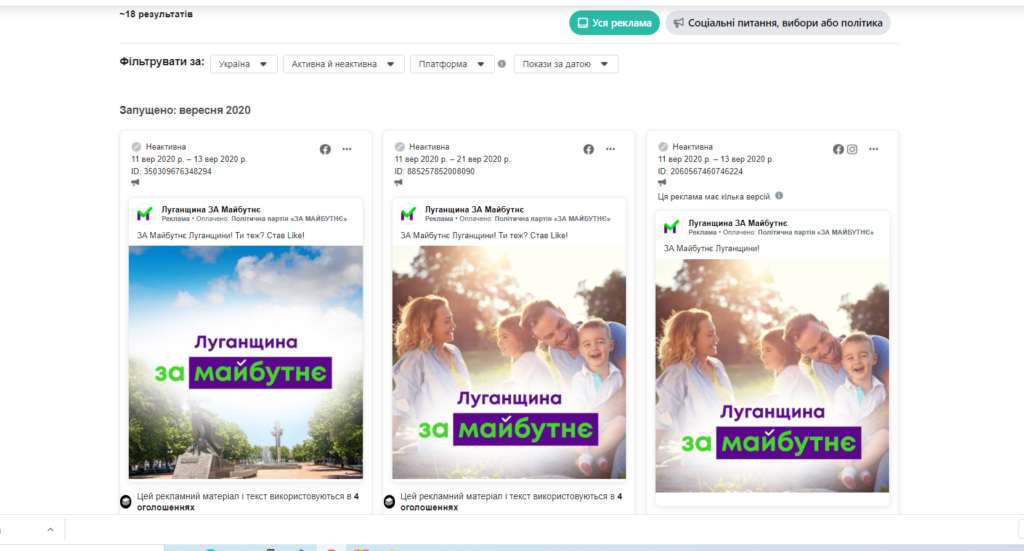Switch to 'Соціальні питання, вибори або політика' tab

click(778, 23)
